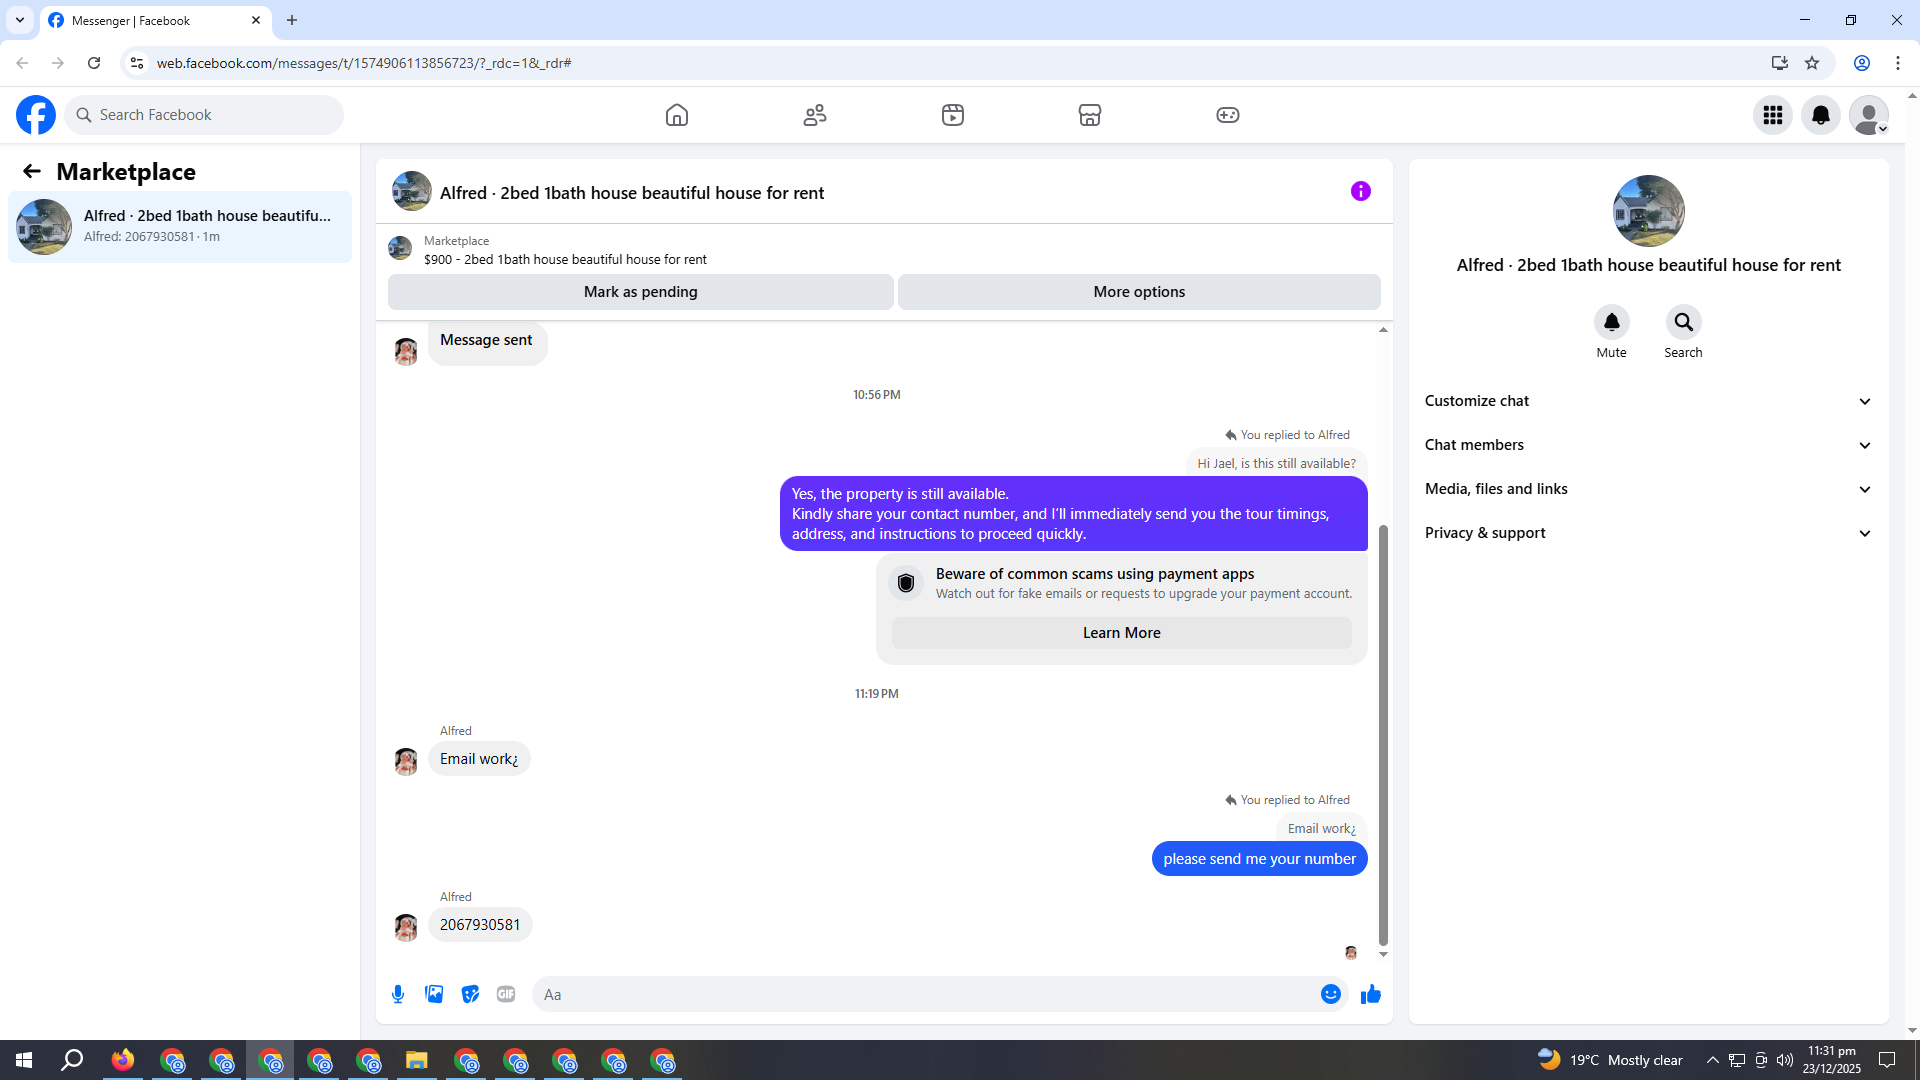The image size is (1920, 1080).
Task: Mute this conversation
Action: click(1611, 322)
